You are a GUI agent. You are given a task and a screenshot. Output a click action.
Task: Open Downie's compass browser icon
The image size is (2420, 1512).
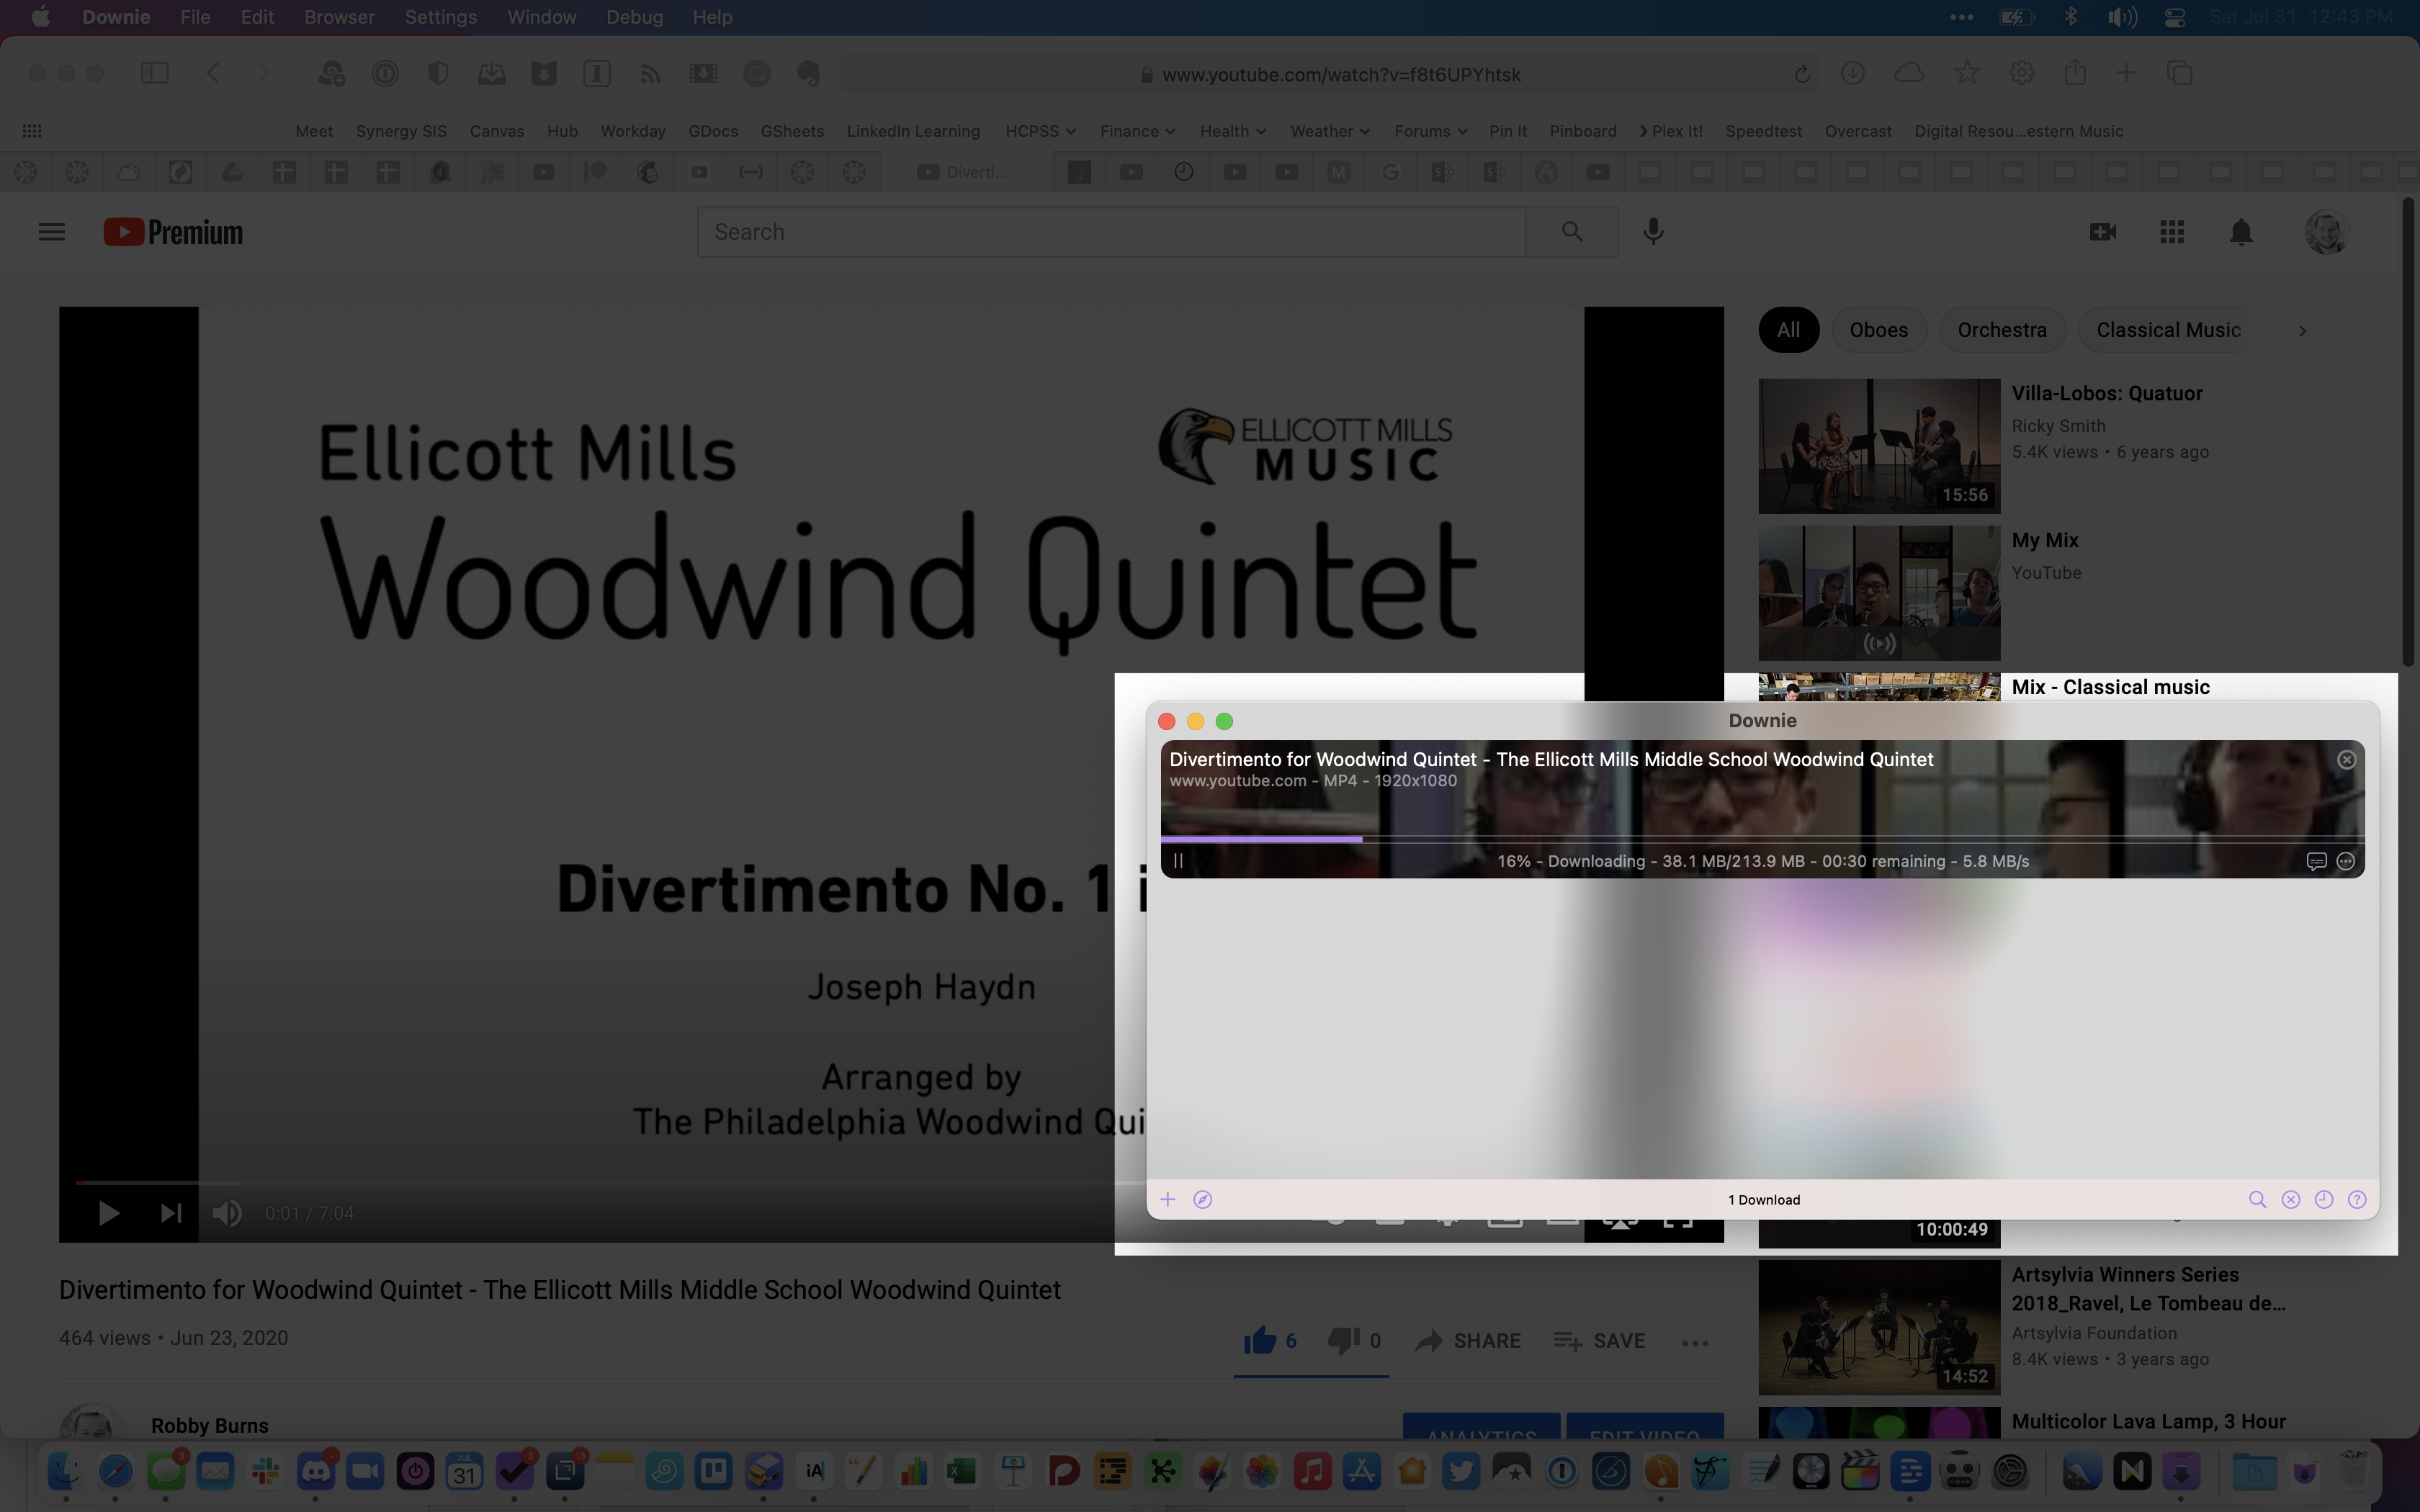tap(1202, 1199)
